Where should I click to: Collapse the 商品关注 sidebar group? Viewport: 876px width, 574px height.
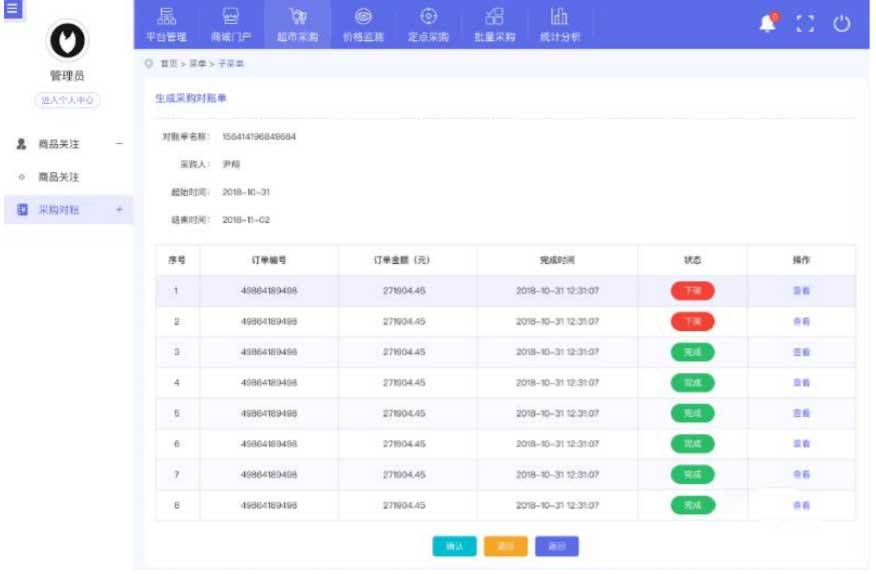pos(120,144)
